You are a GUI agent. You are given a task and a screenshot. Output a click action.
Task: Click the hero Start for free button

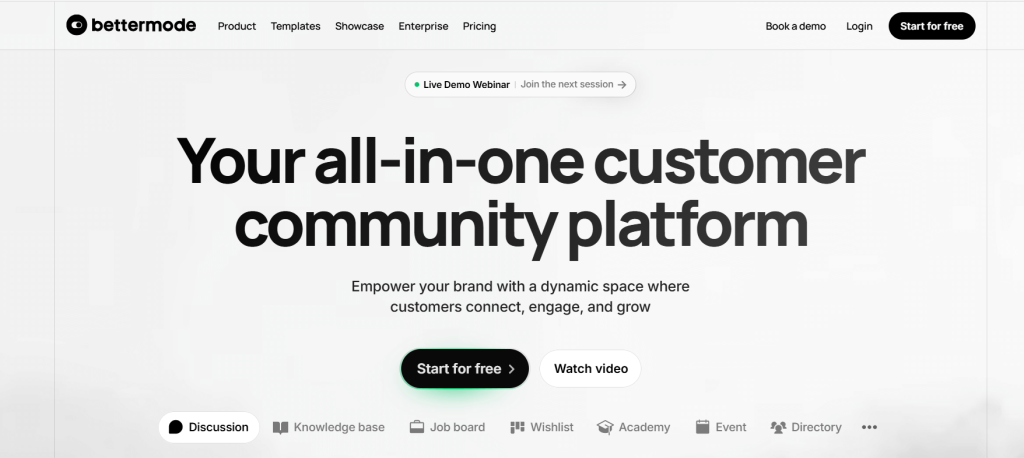coord(465,368)
